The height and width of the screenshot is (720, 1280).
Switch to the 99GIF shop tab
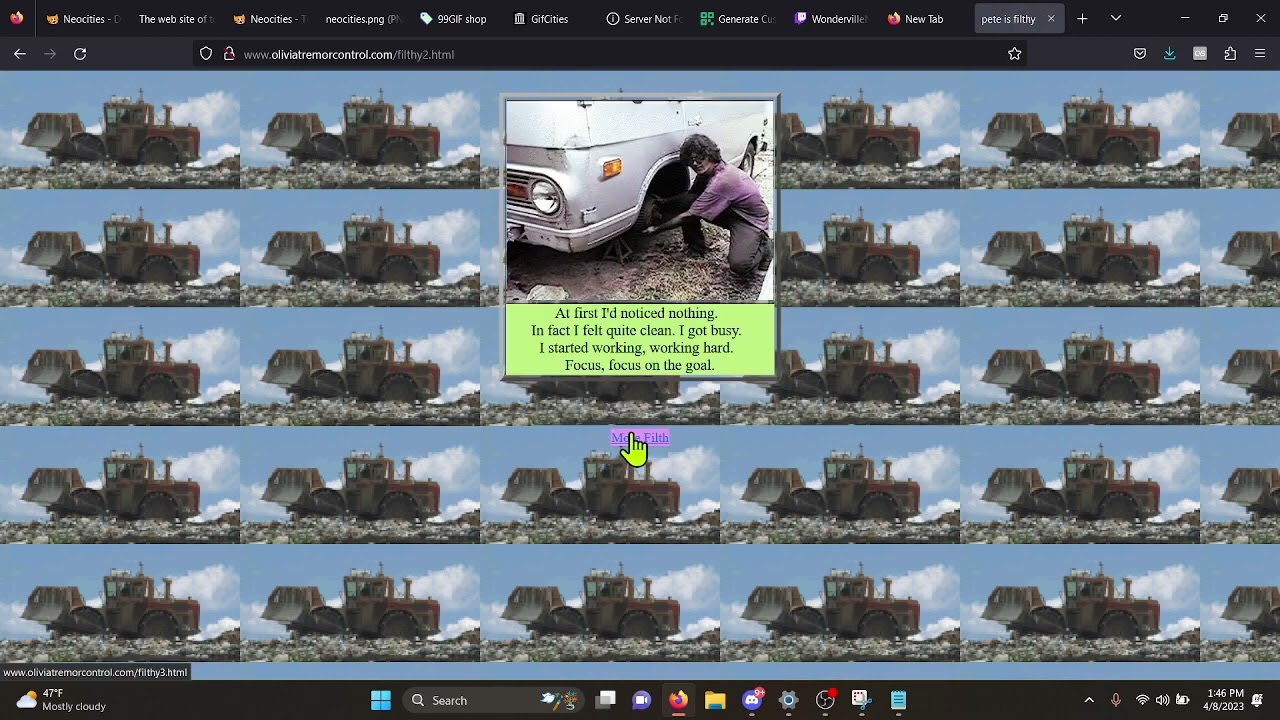tap(455, 18)
